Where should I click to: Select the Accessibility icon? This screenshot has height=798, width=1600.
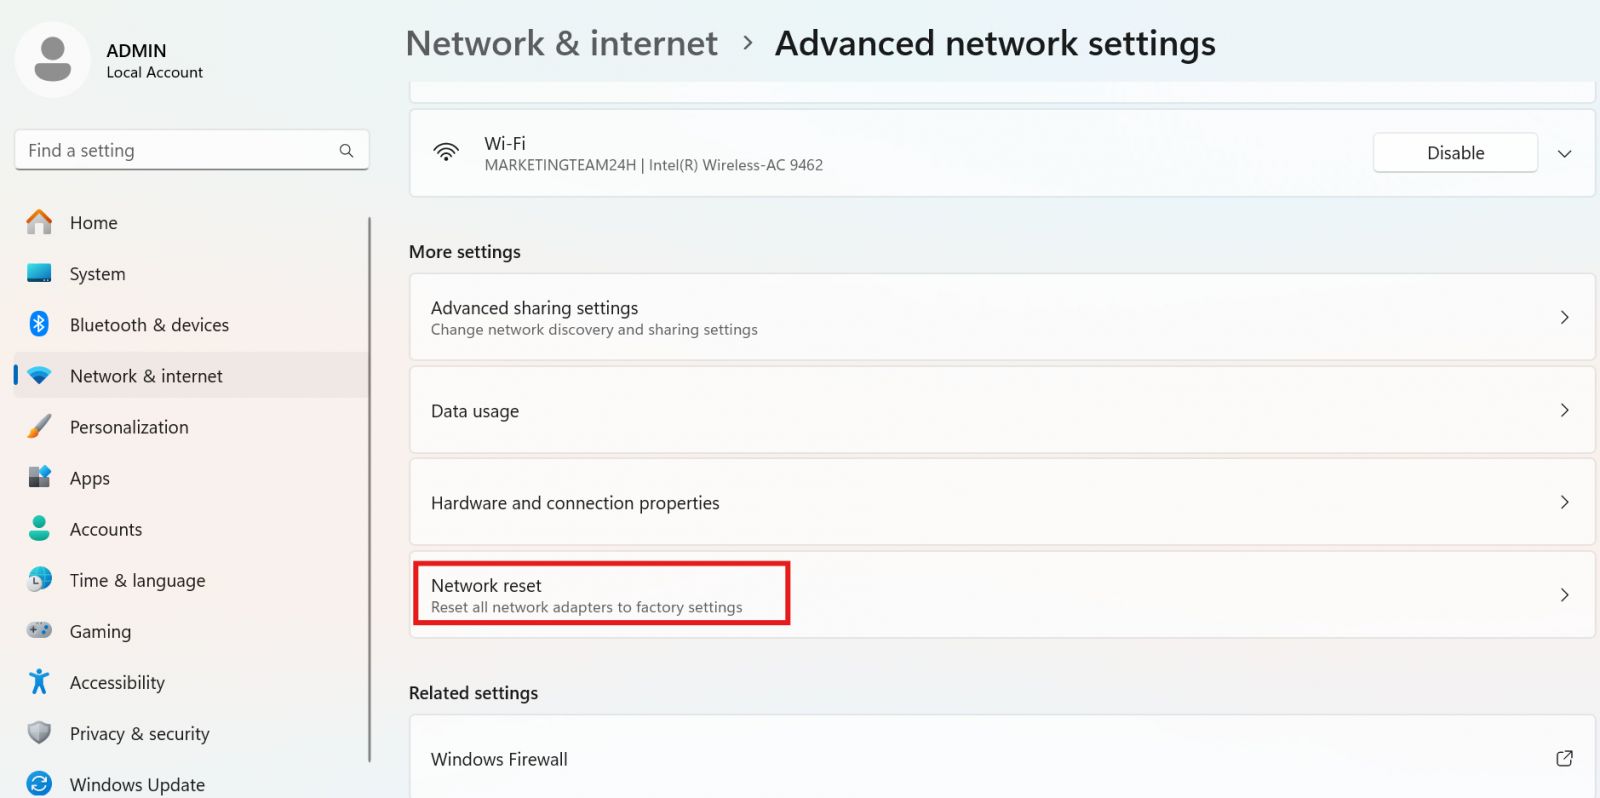(x=38, y=682)
